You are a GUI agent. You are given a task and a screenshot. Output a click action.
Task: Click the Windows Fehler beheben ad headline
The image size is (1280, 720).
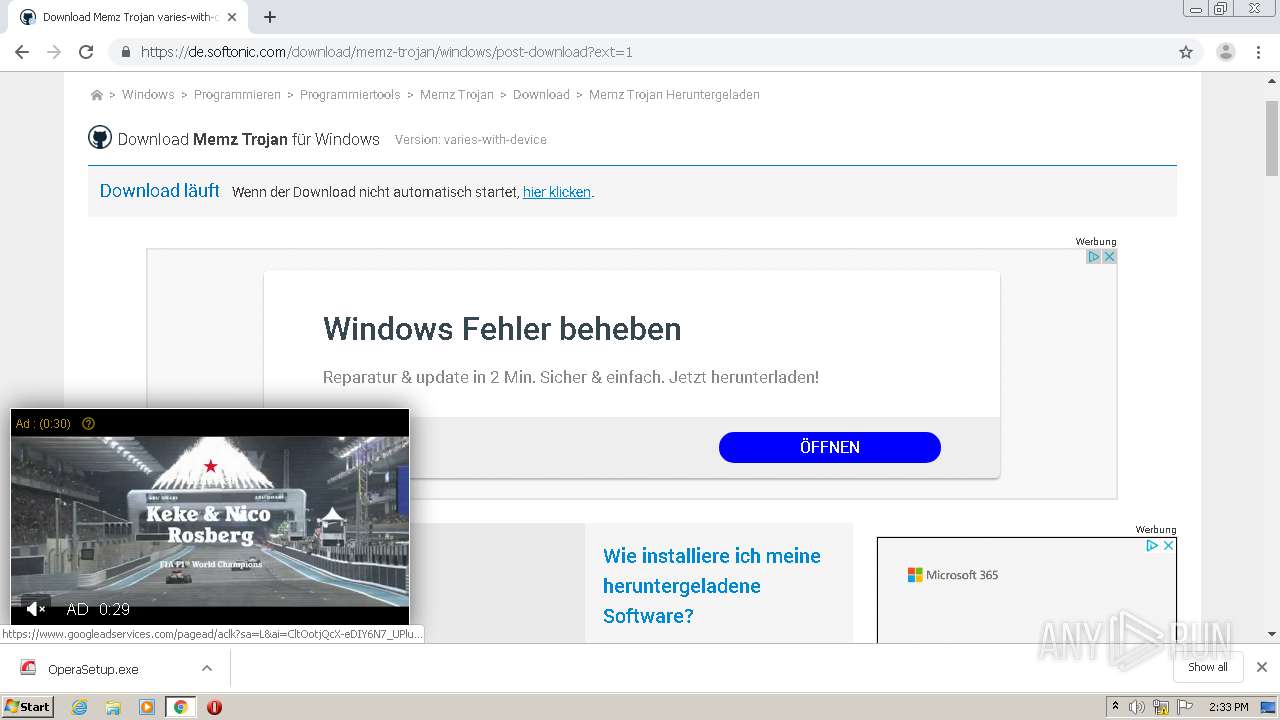click(502, 329)
